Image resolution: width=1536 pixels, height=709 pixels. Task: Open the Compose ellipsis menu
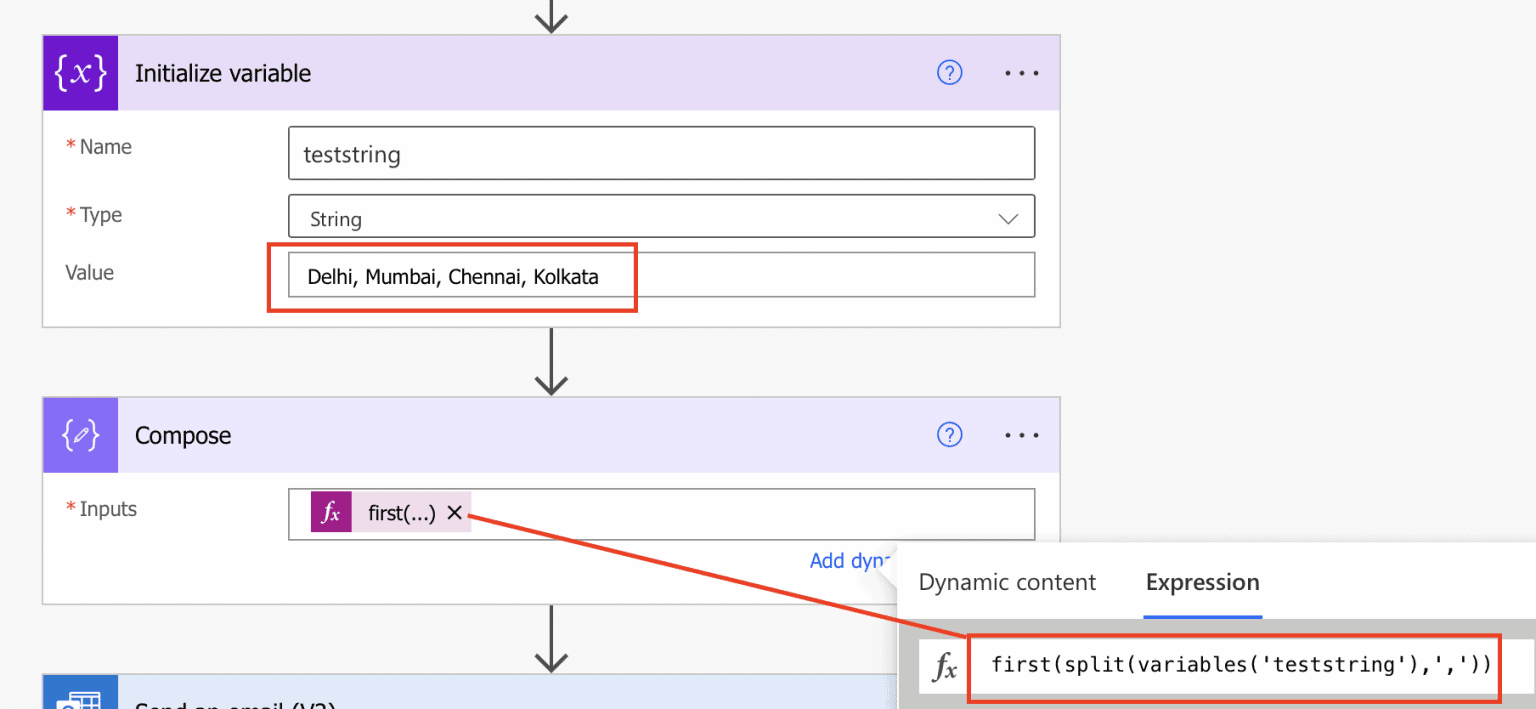1021,435
